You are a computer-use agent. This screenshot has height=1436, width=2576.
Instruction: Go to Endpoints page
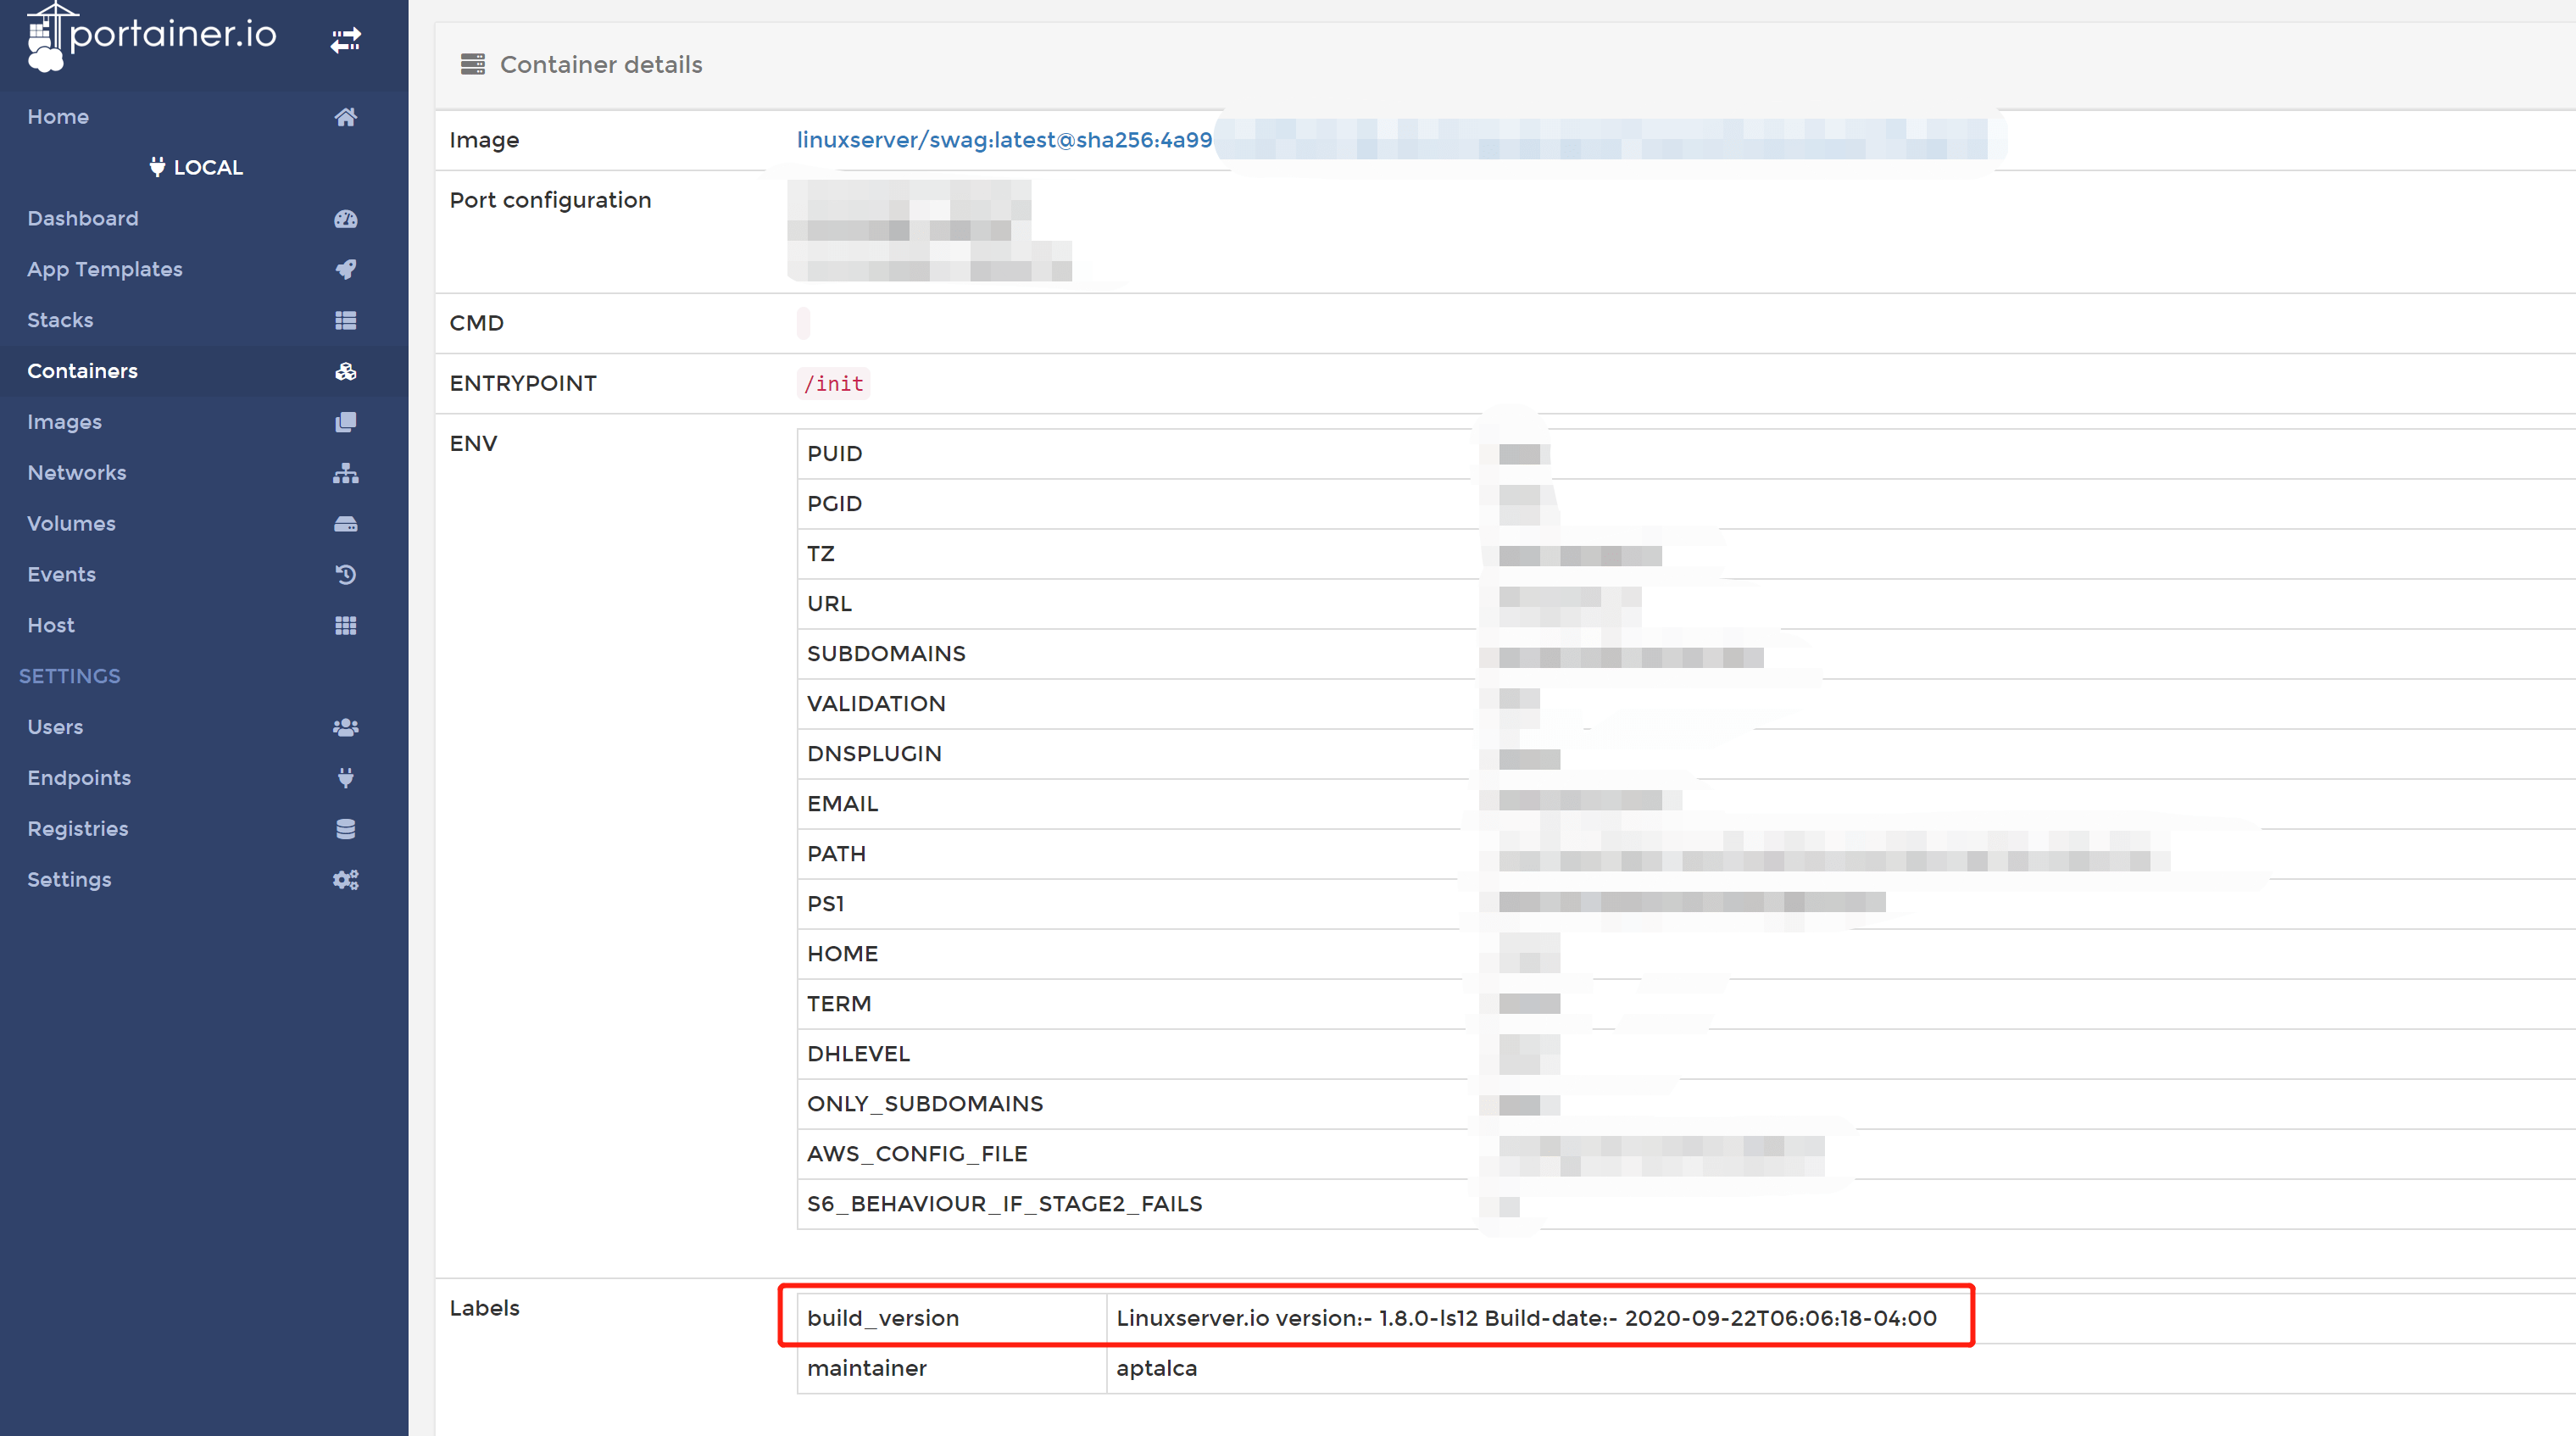(x=79, y=778)
